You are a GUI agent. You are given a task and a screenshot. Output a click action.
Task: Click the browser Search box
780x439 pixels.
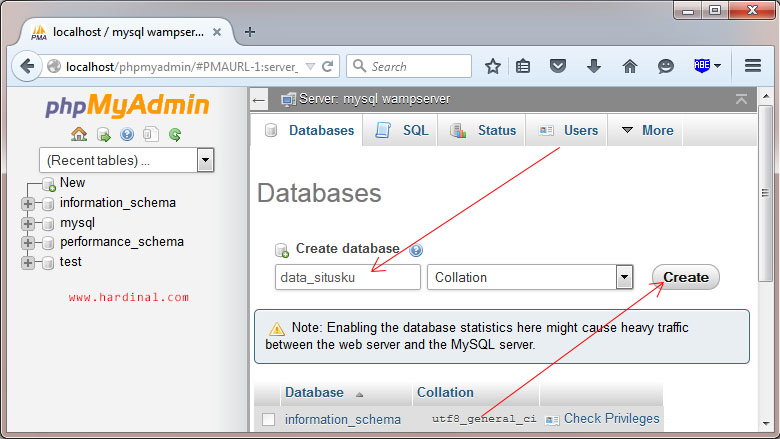click(x=409, y=66)
